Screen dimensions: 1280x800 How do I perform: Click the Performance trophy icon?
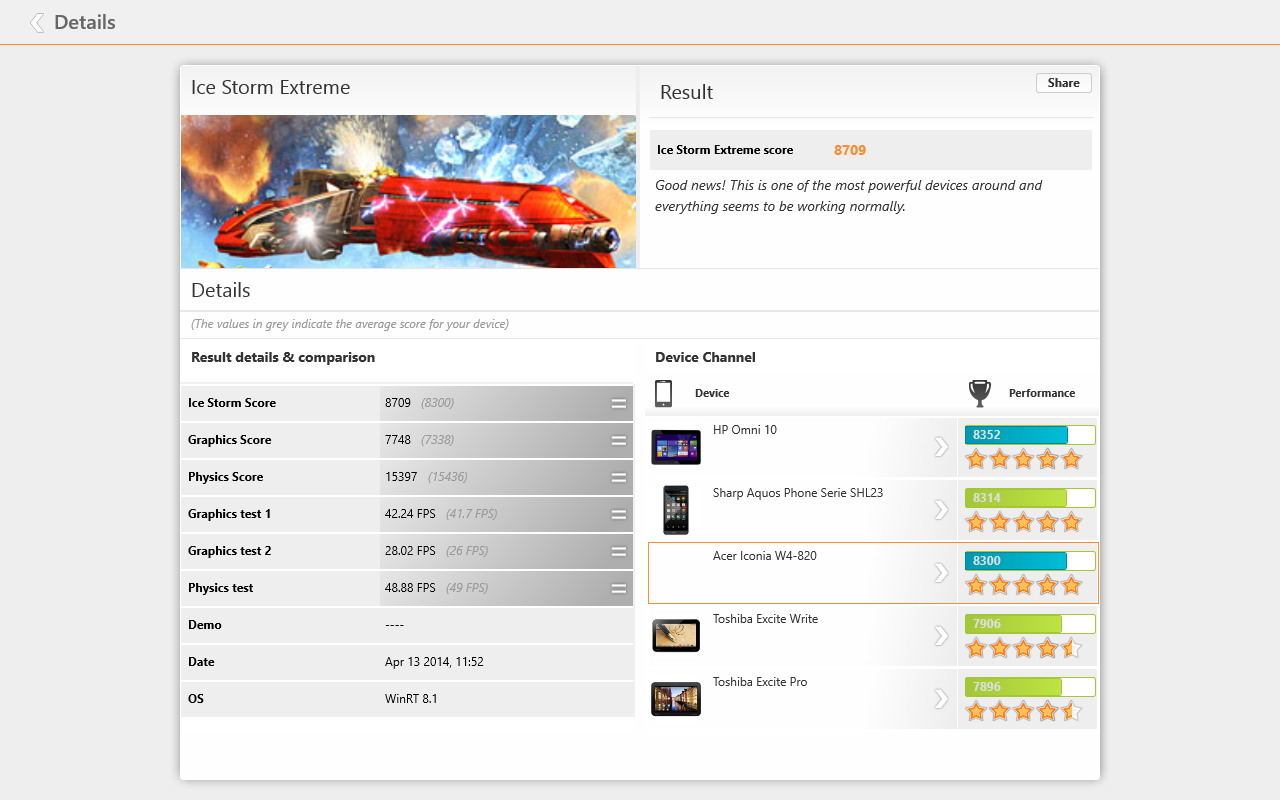pyautogui.click(x=980, y=393)
